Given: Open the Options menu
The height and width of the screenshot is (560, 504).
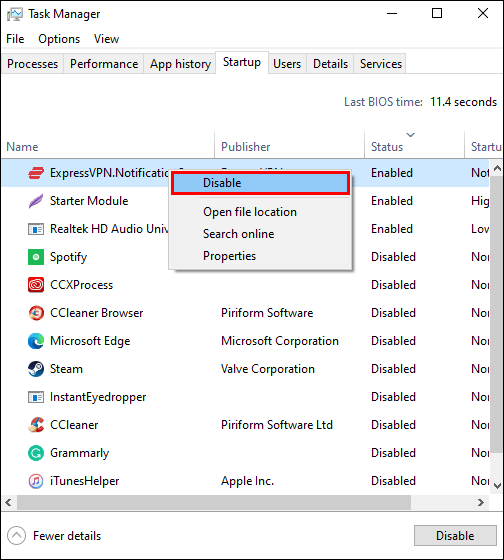Looking at the screenshot, I should (59, 39).
